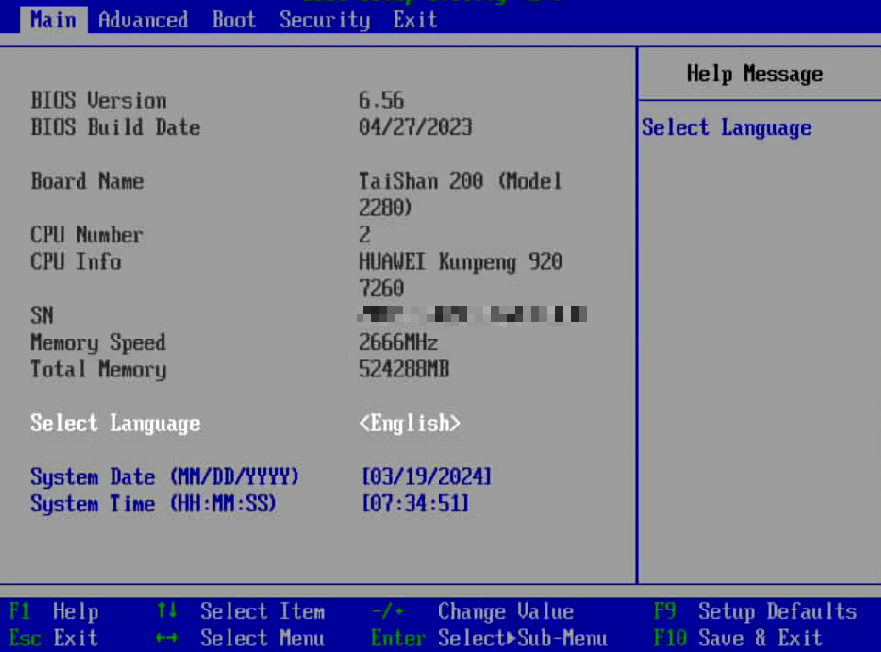Click the Help Message panel heading

(755, 74)
